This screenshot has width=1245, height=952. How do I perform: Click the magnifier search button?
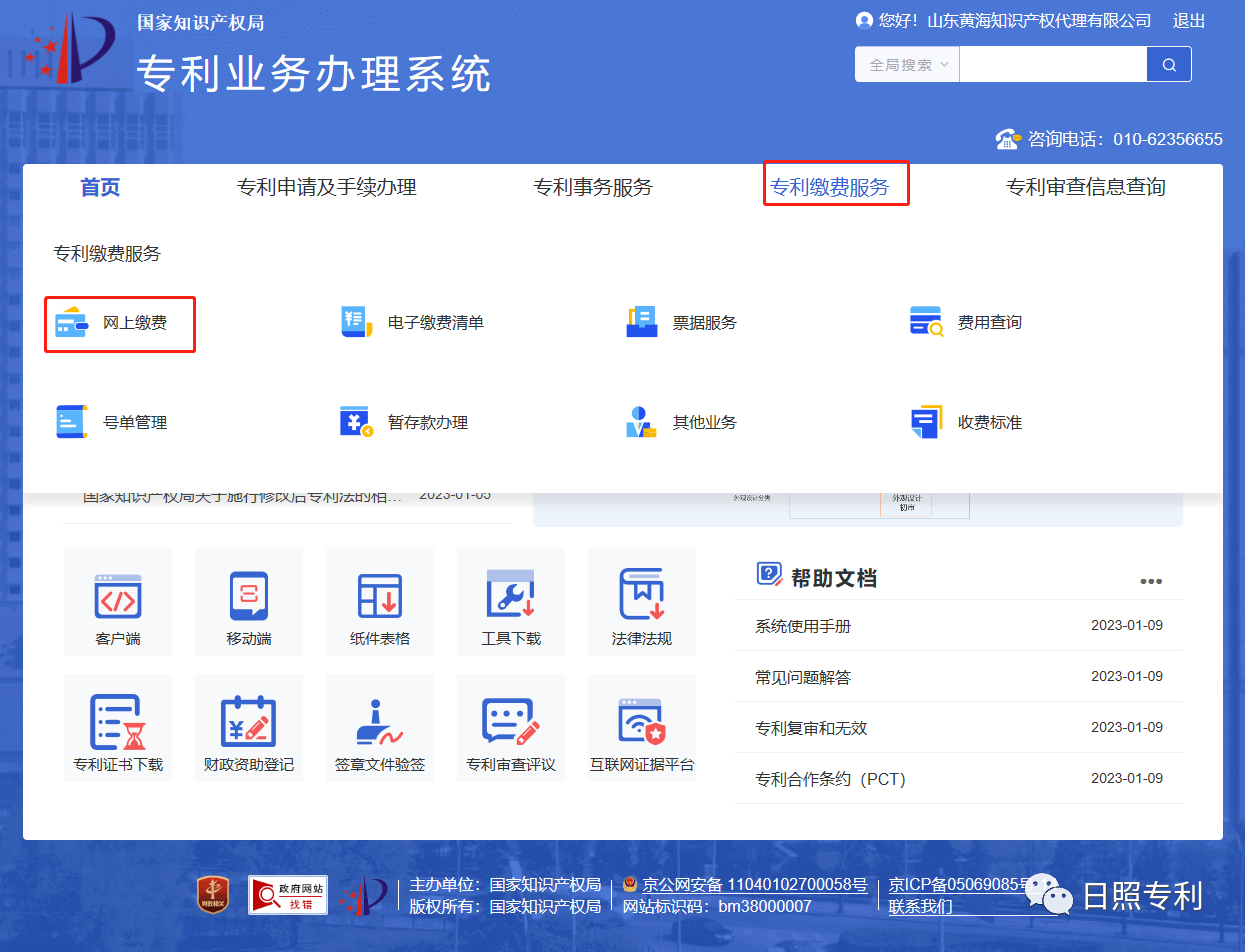tap(1169, 64)
